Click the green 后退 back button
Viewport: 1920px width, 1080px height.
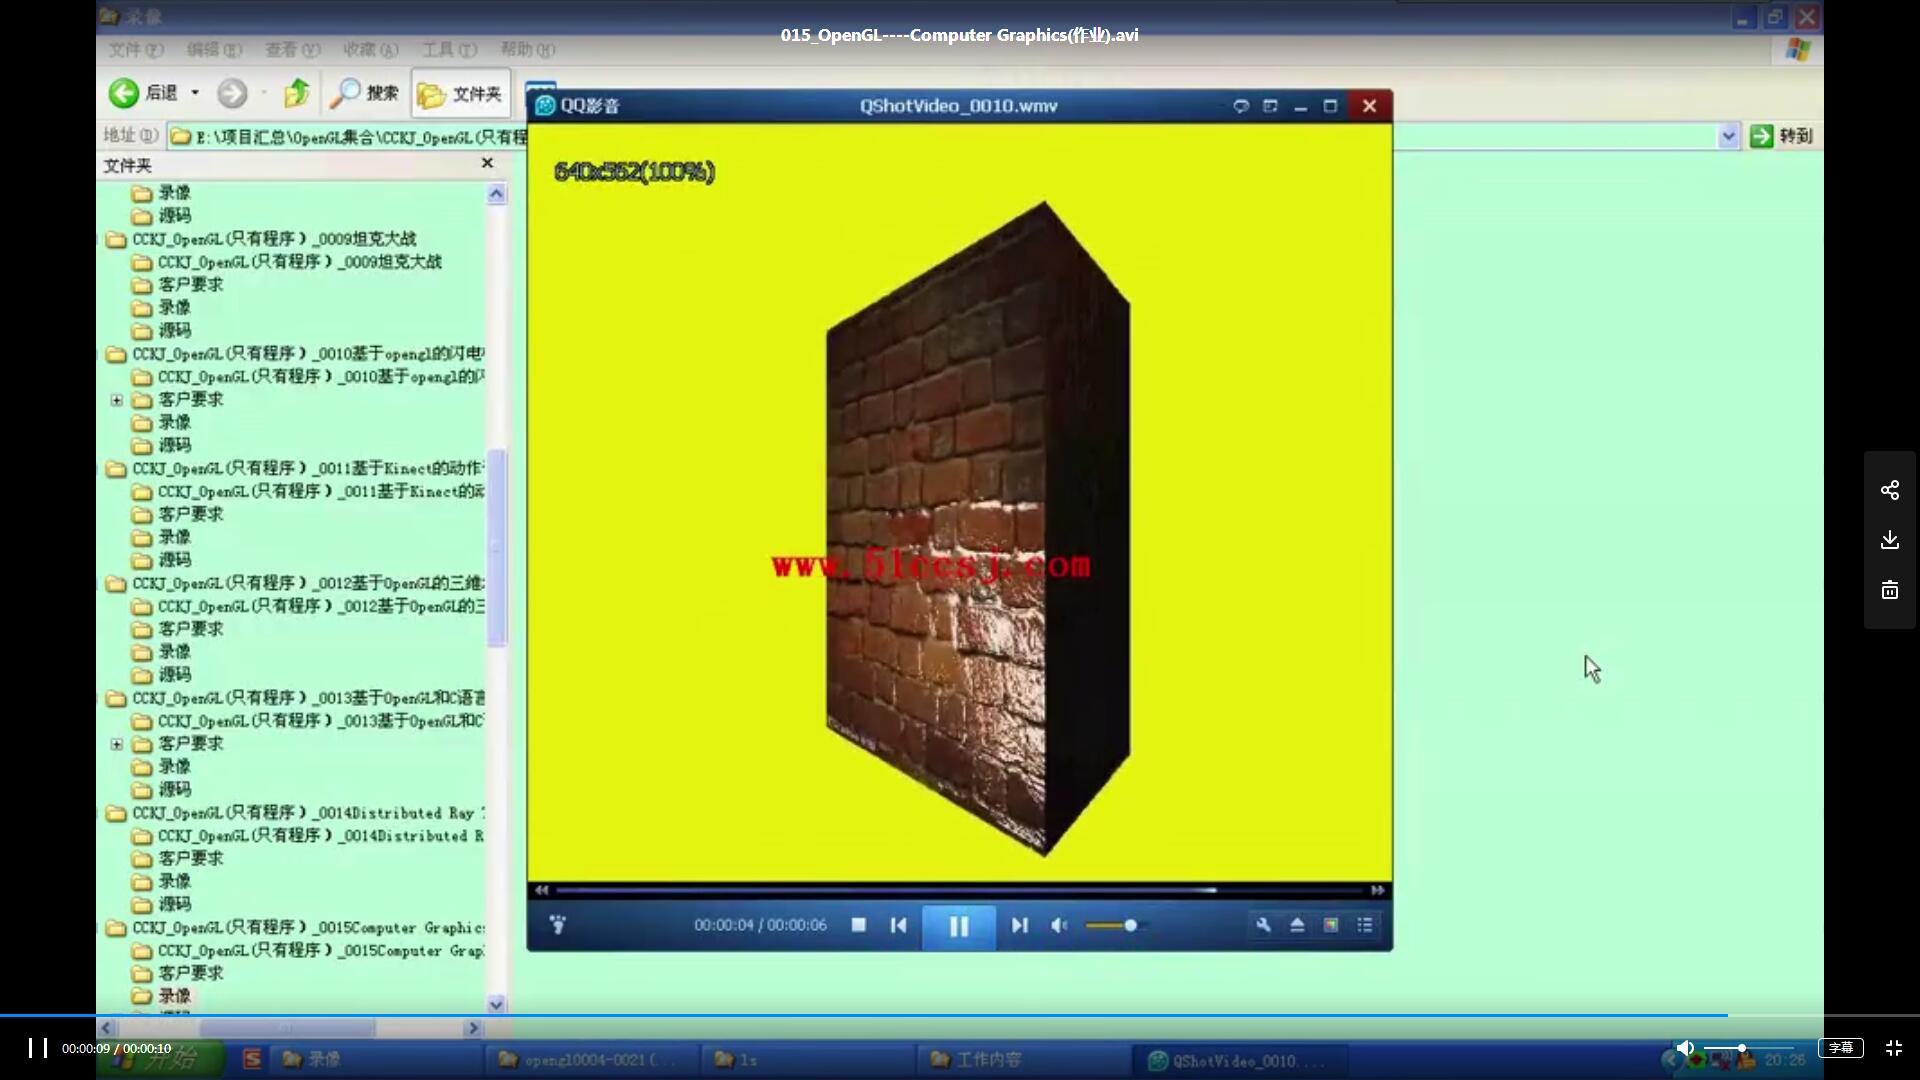pyautogui.click(x=143, y=93)
